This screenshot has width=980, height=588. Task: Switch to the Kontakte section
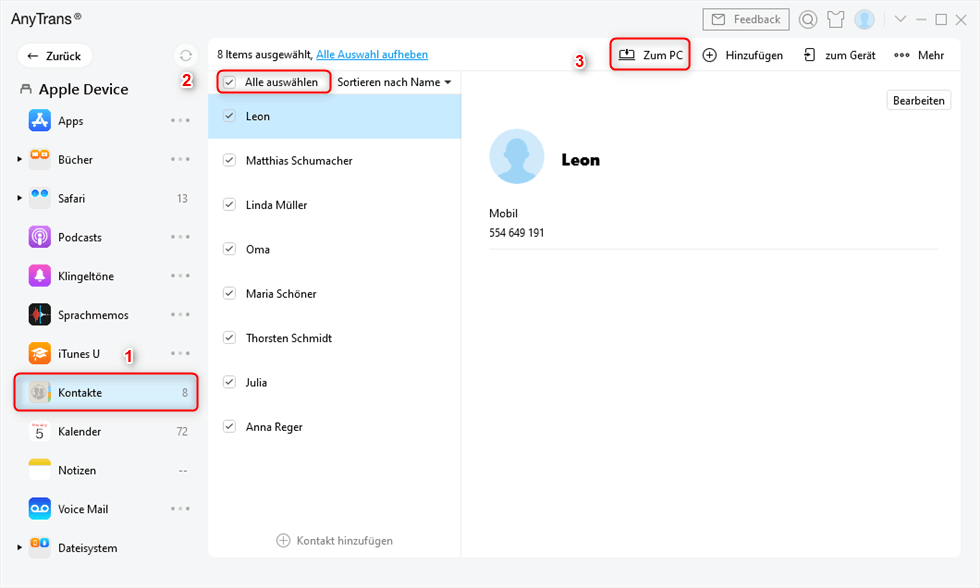point(81,392)
